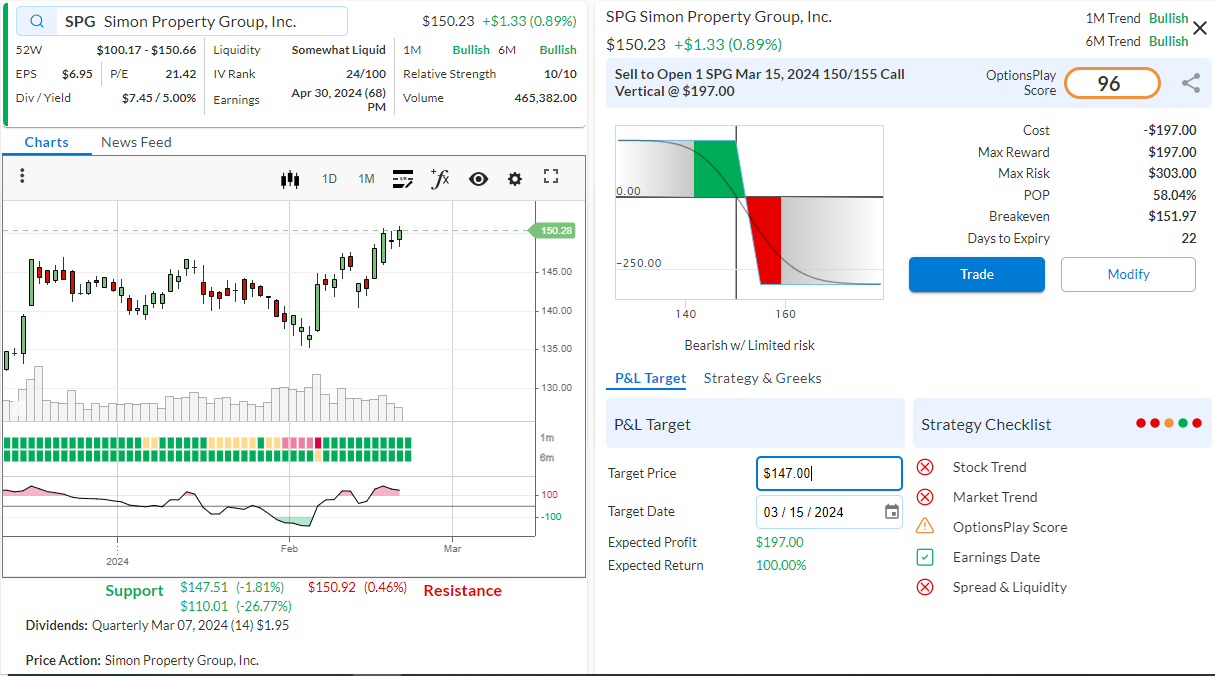This screenshot has height=676, width=1215.
Task: Click the Expected Profit value $197.00
Action: [779, 542]
